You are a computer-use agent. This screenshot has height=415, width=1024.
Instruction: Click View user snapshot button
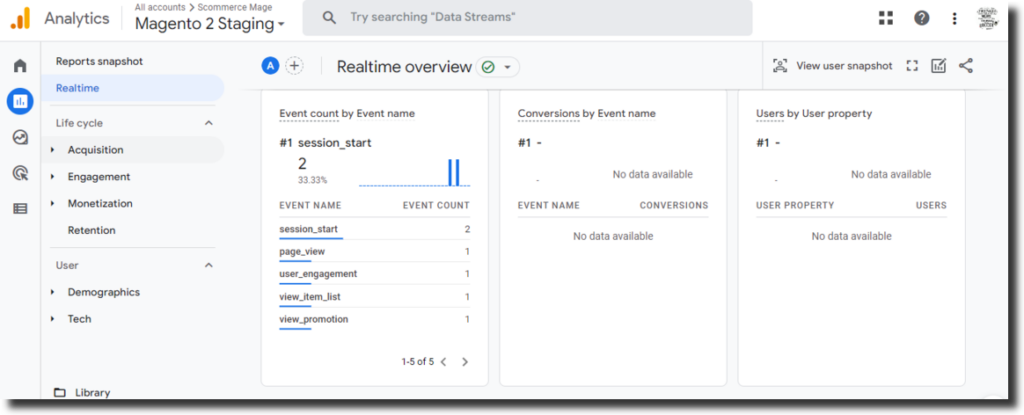(832, 66)
